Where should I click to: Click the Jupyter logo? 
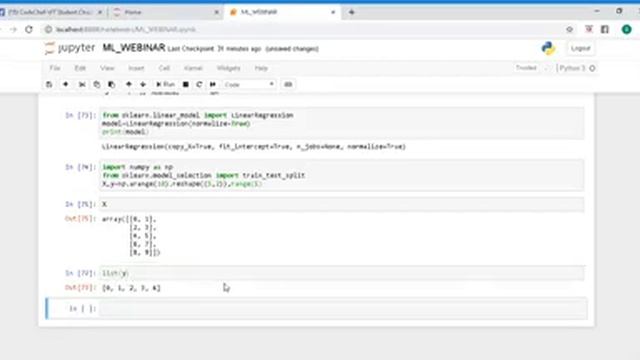coord(70,48)
